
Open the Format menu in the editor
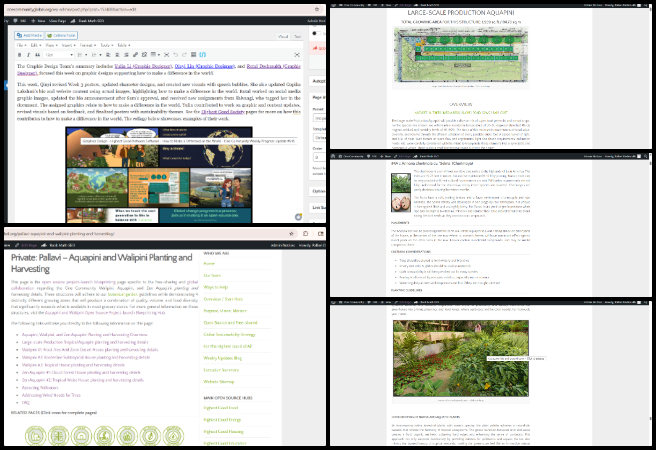coord(87,45)
